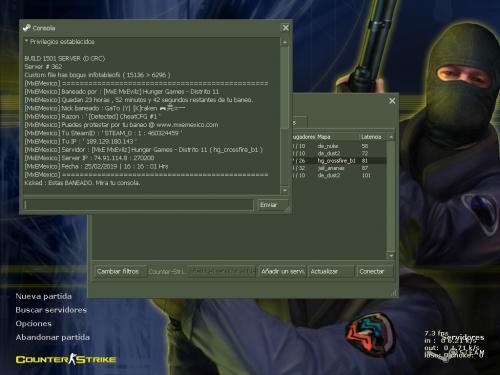Screen dimensions: 500x375
Task: Click server list scrollbar down arrow
Action: click(391, 256)
